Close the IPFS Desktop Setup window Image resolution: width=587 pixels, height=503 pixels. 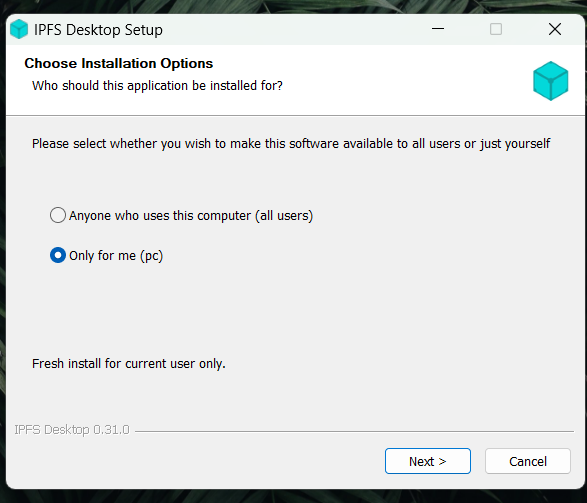555,29
